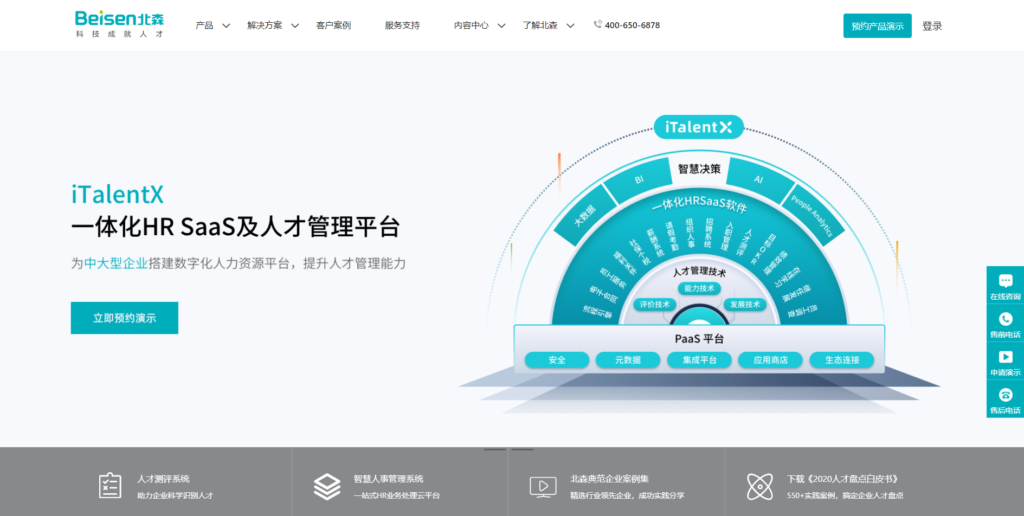Click the 安全 pill in PaaS platform

pyautogui.click(x=557, y=360)
